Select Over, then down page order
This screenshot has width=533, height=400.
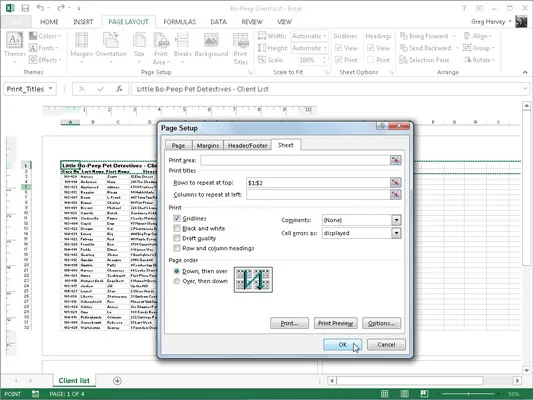coord(176,281)
